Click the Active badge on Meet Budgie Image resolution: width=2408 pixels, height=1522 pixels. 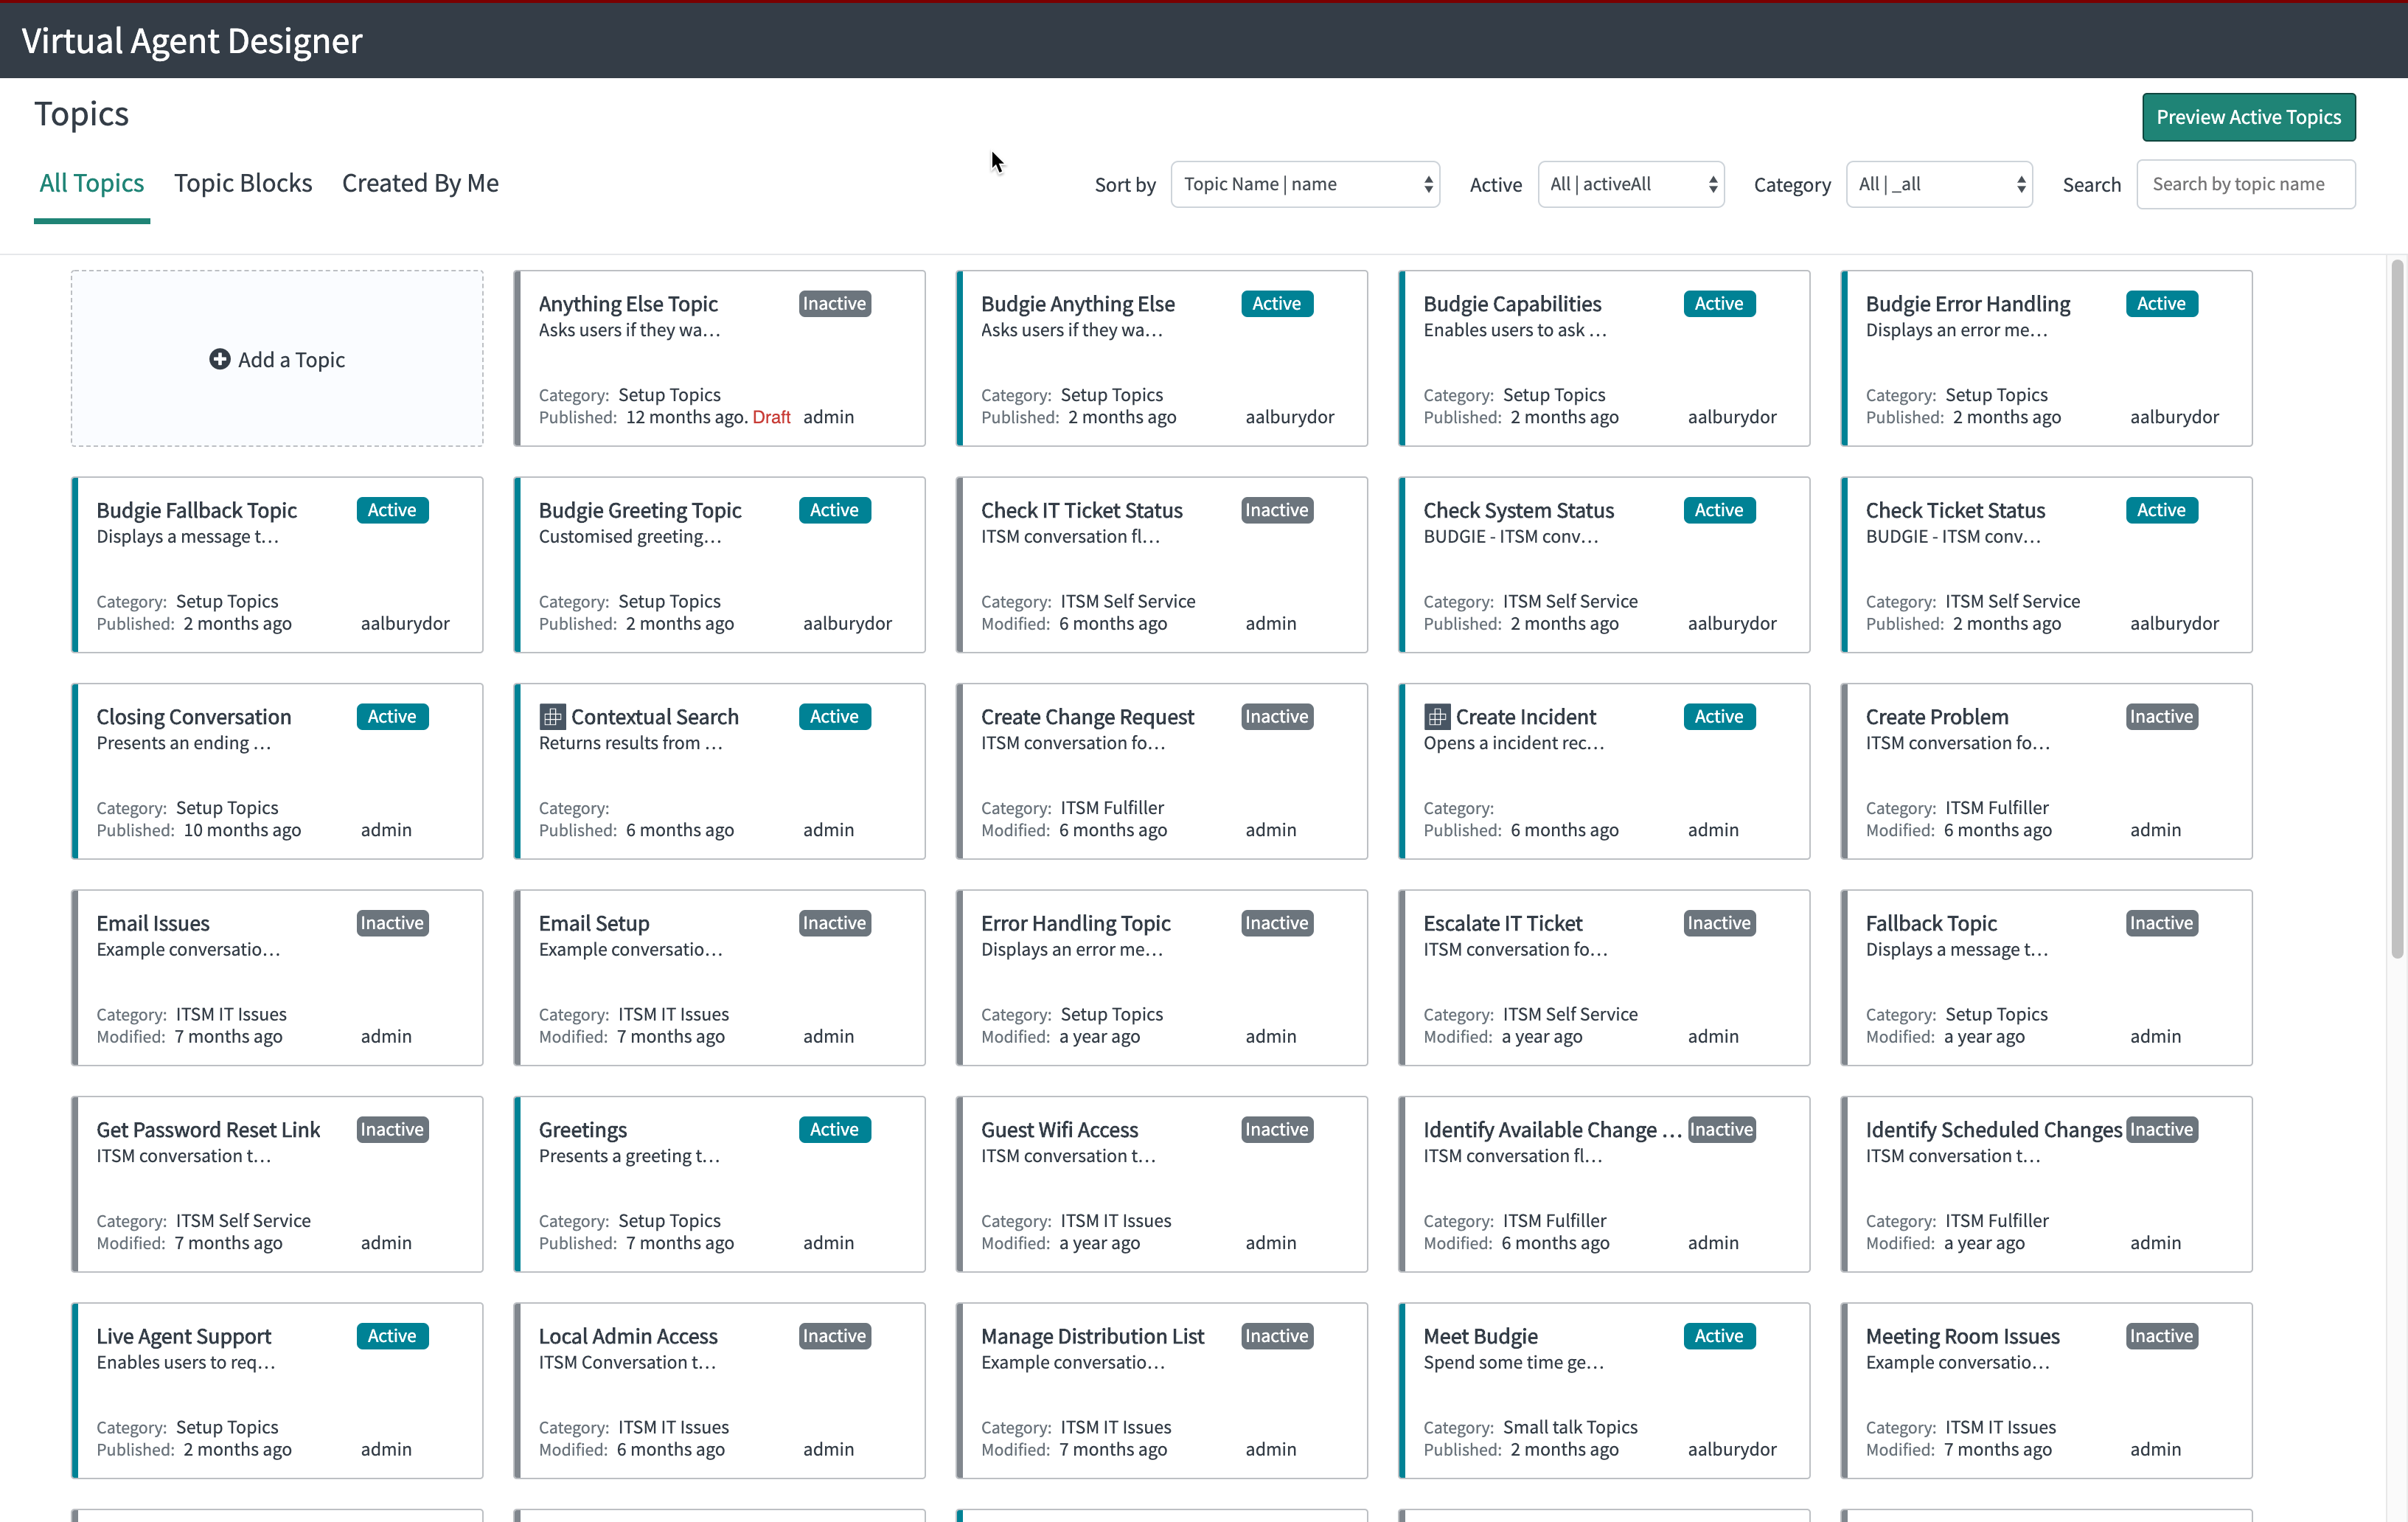click(x=1719, y=1336)
